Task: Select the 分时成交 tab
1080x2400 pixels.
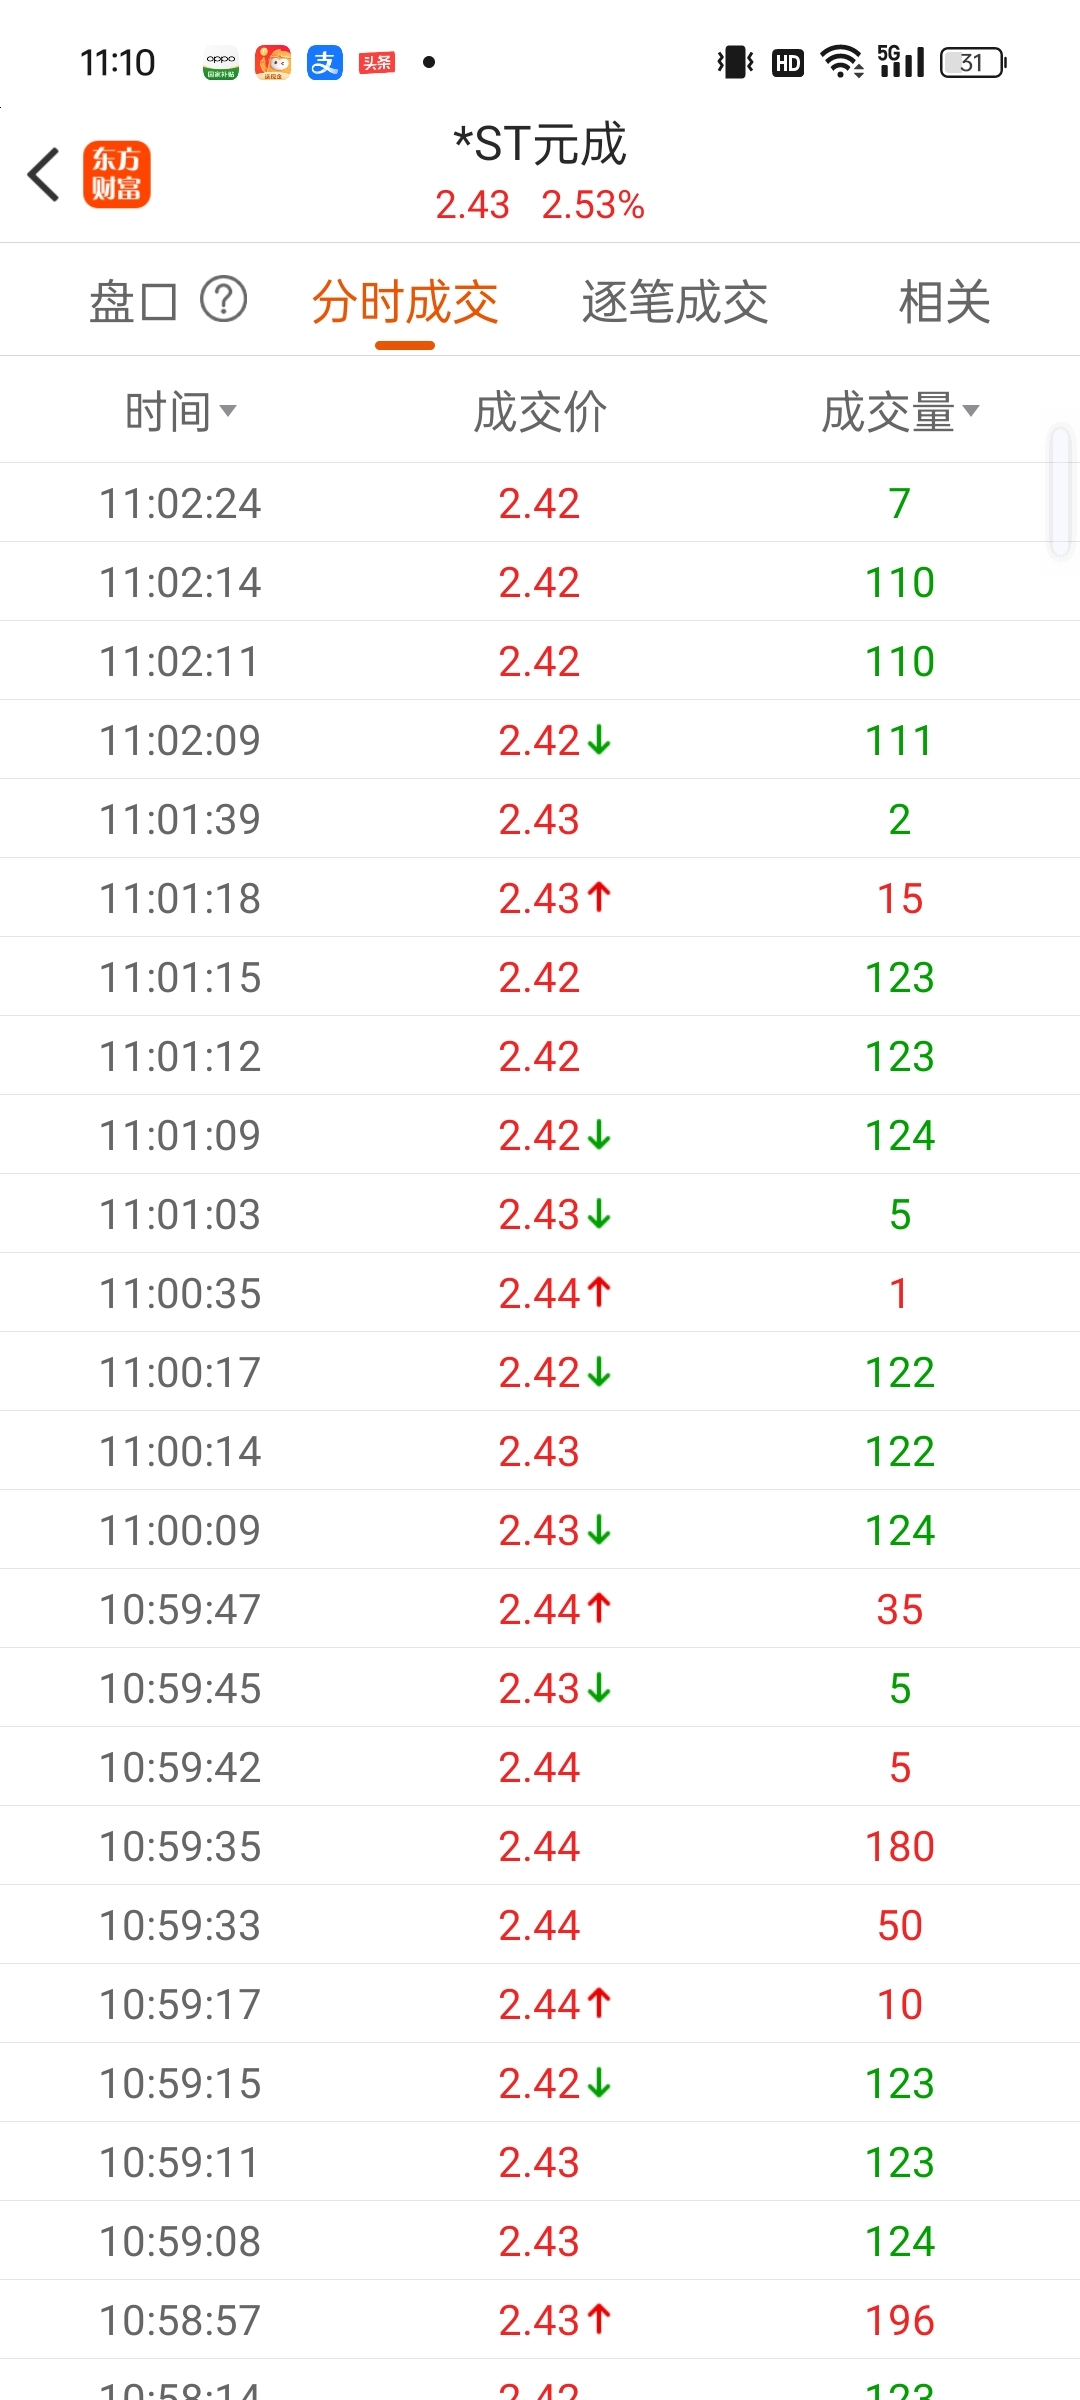Action: (x=405, y=302)
